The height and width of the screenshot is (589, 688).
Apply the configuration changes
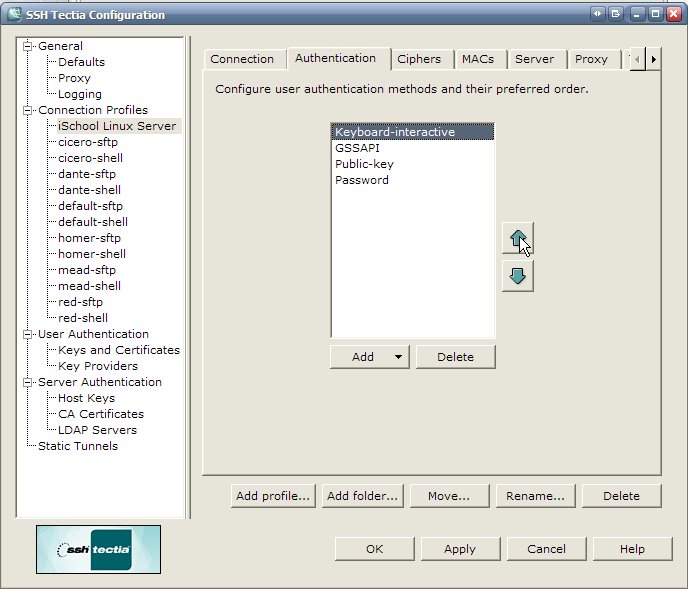coord(460,549)
